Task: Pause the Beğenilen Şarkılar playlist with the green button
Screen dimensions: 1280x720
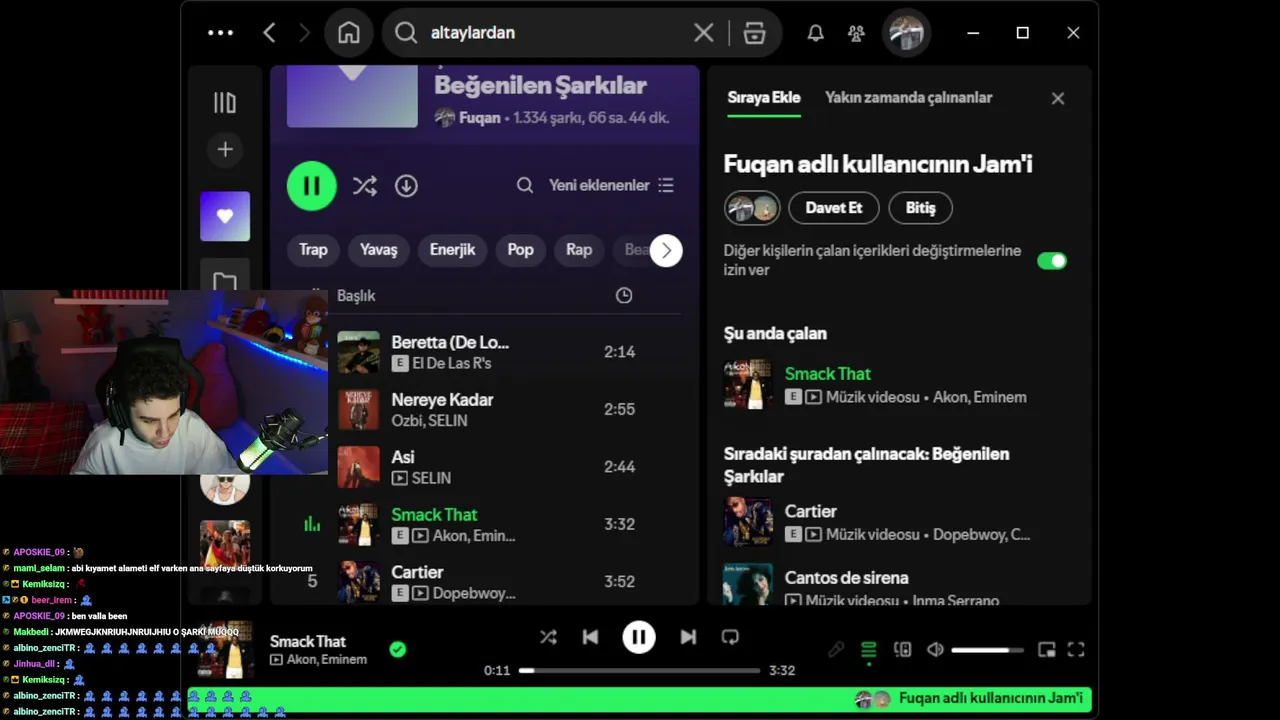Action: point(312,186)
